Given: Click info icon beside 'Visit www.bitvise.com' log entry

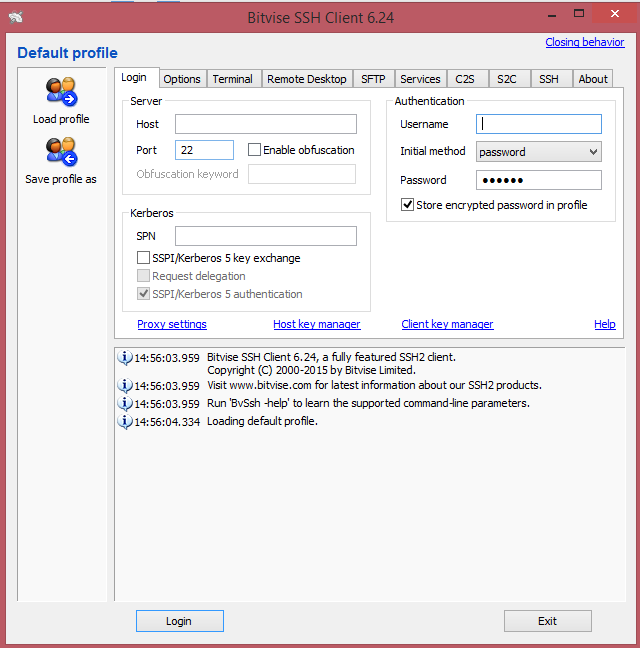Looking at the screenshot, I should point(125,386).
